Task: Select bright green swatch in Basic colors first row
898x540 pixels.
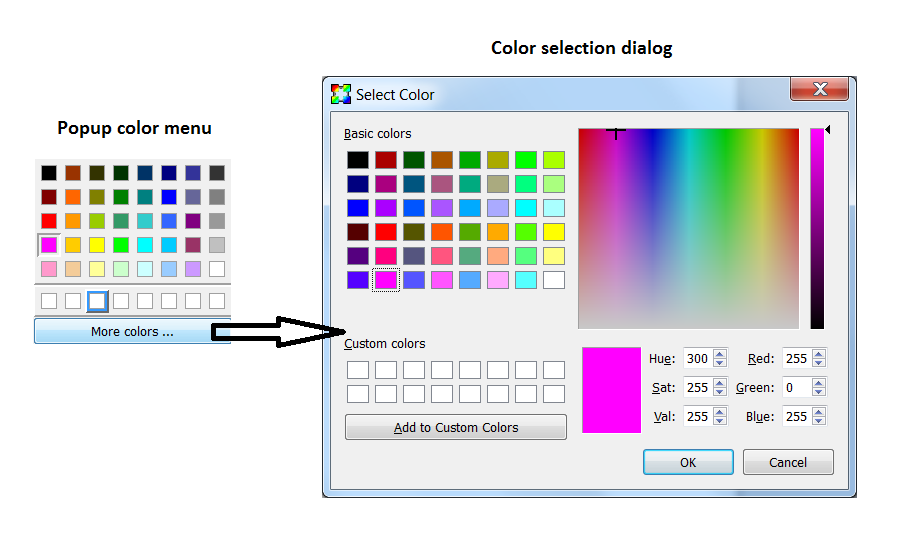Action: point(526,160)
